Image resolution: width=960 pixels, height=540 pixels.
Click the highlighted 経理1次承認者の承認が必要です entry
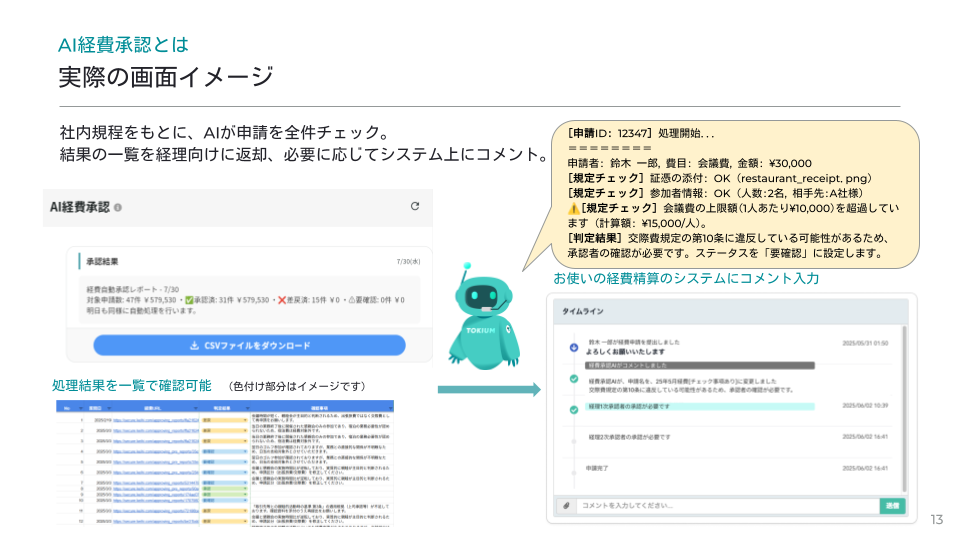pyautogui.click(x=700, y=408)
